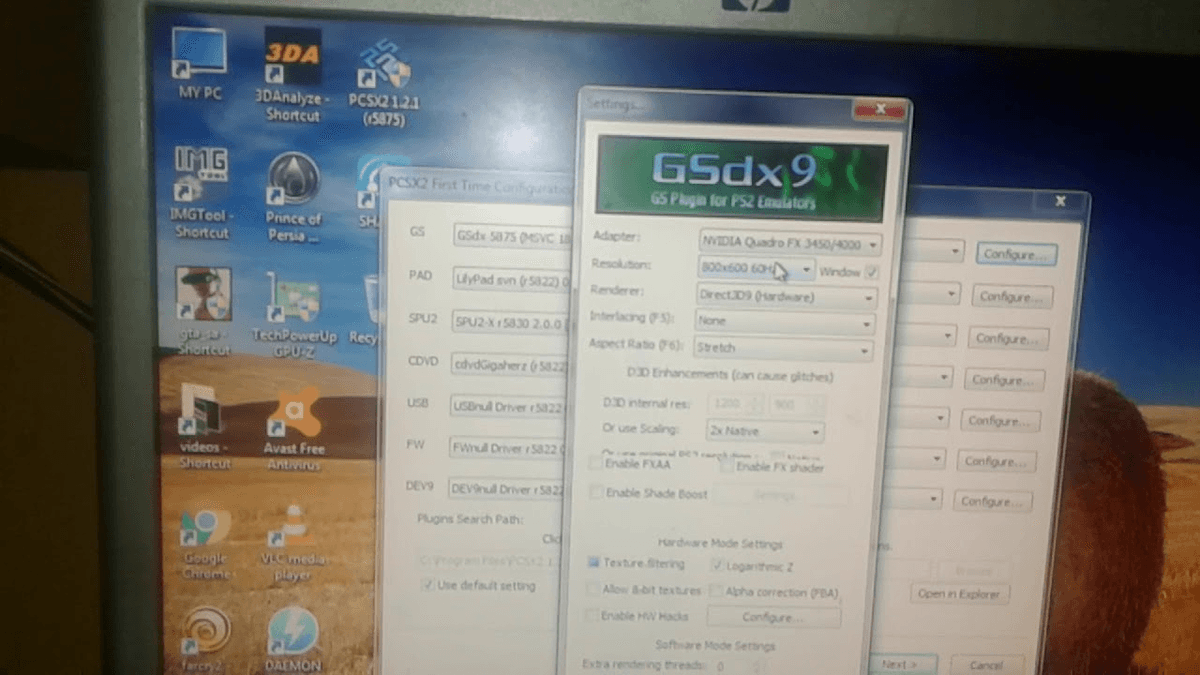Toggle the Texture filtering checkbox
1200x675 pixels.
pyautogui.click(x=593, y=563)
